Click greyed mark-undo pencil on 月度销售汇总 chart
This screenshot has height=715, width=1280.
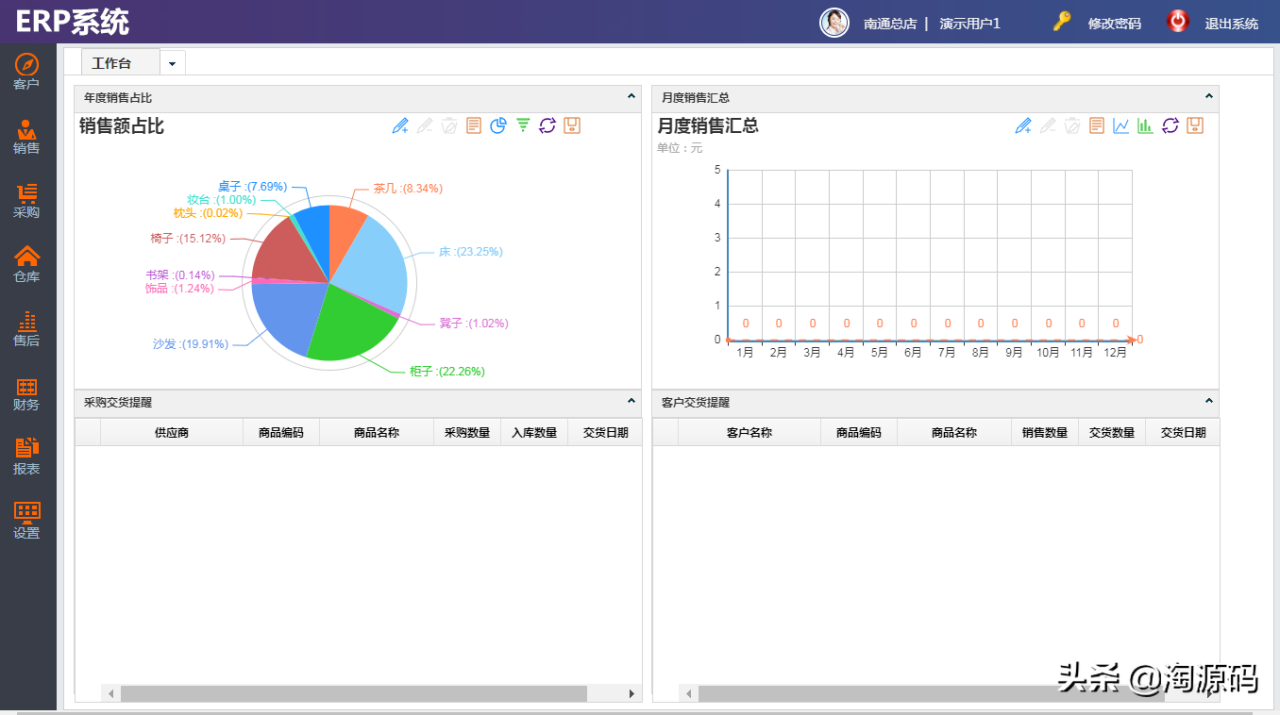tap(1048, 125)
